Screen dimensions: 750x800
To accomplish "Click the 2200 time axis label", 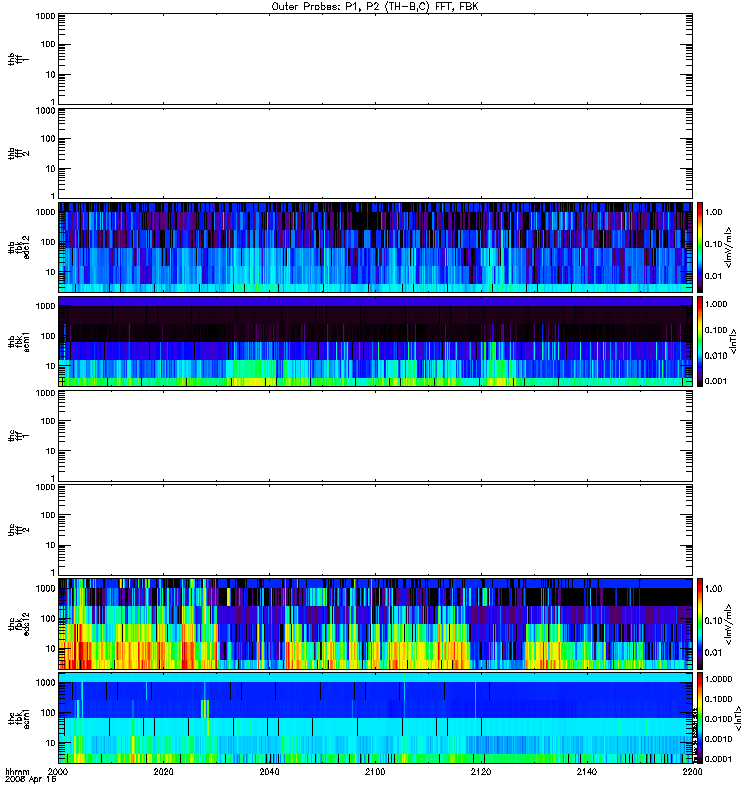I will pos(692,771).
